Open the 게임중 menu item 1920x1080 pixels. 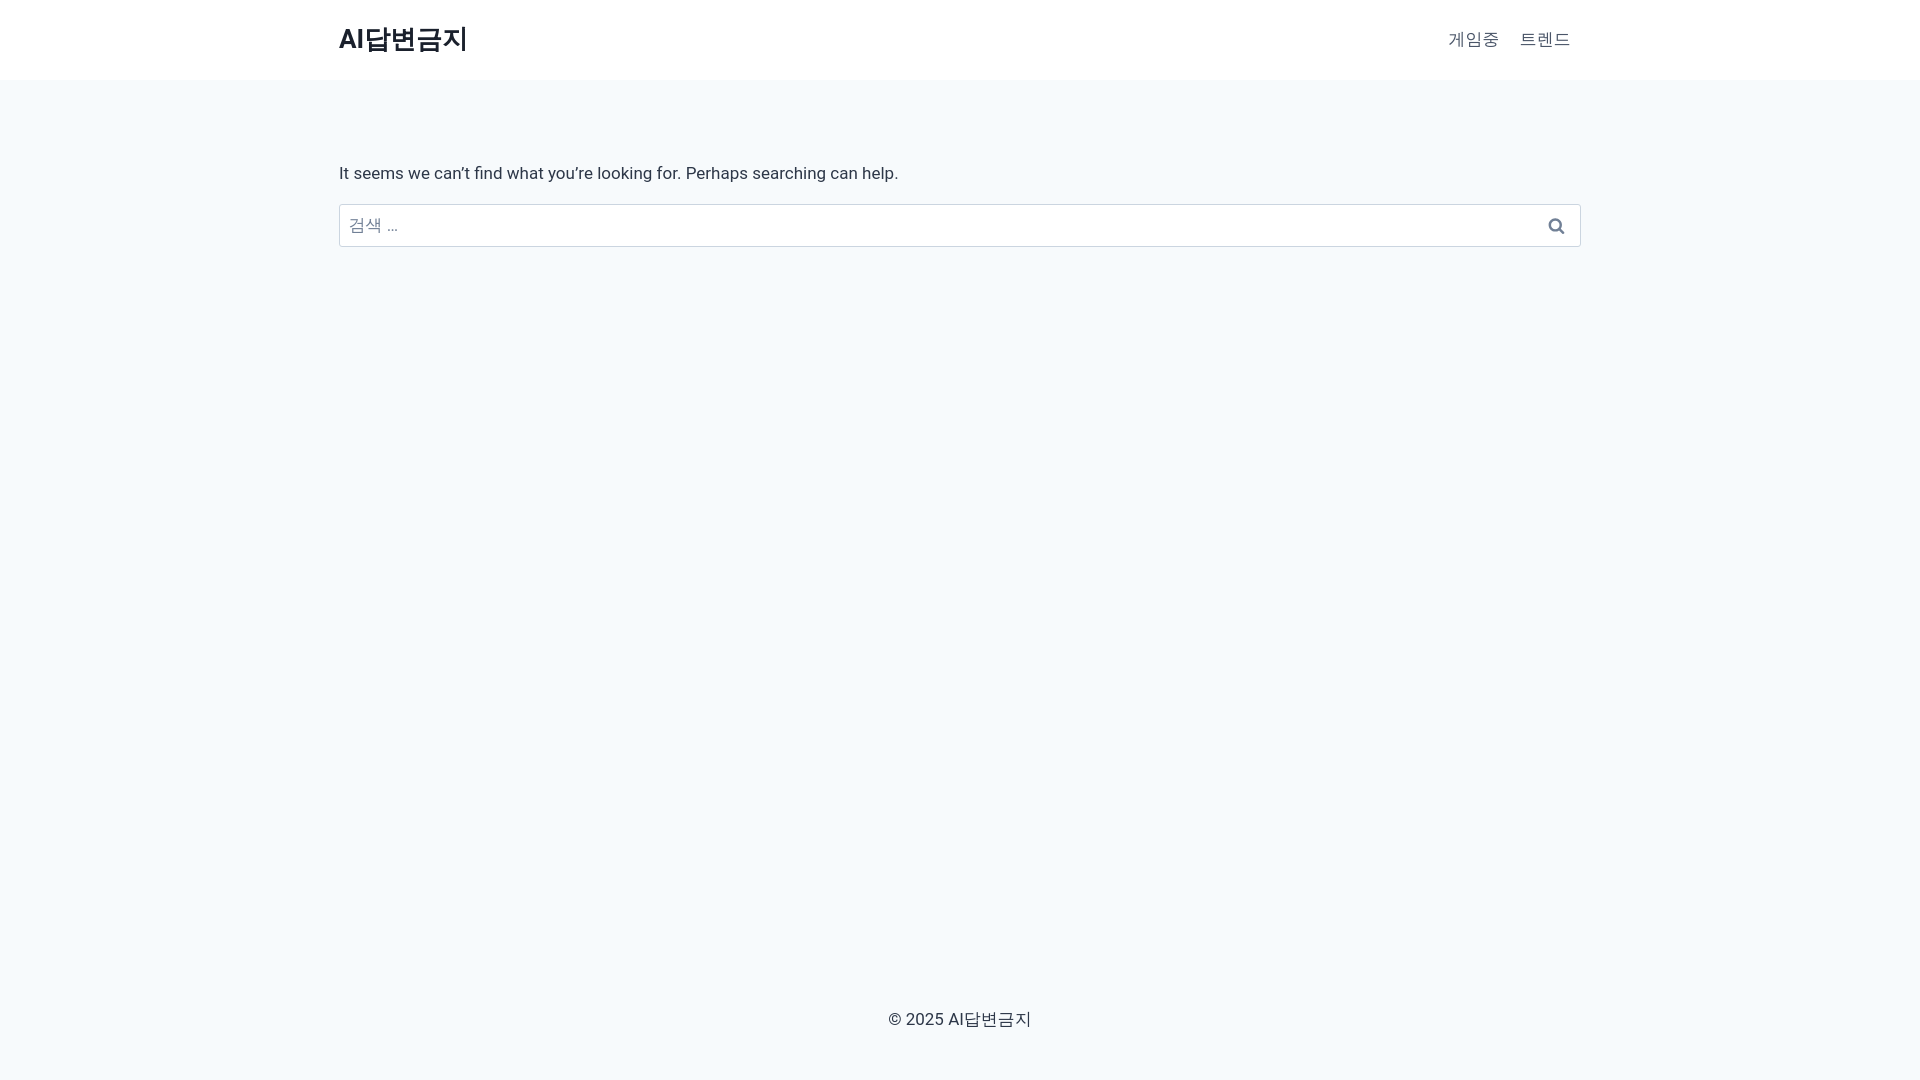[x=1473, y=40]
